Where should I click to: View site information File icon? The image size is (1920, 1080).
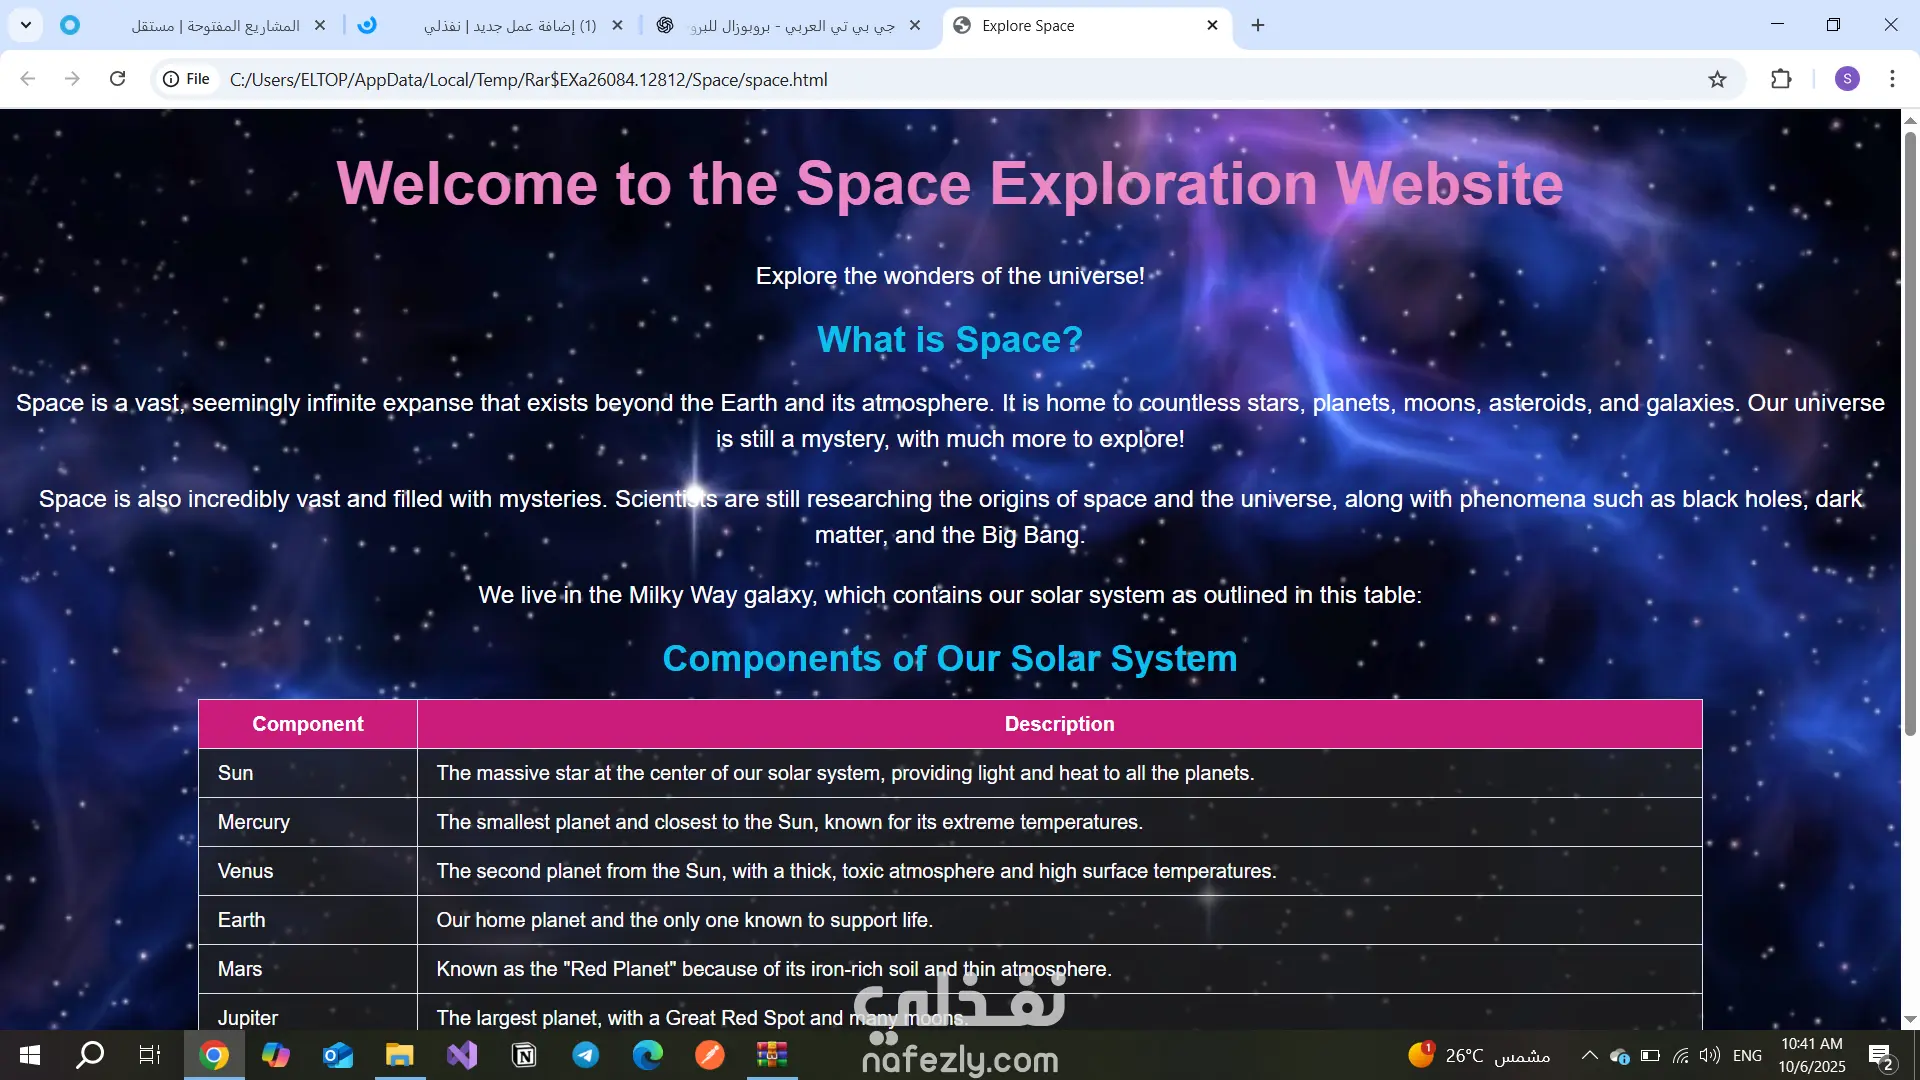click(x=187, y=79)
